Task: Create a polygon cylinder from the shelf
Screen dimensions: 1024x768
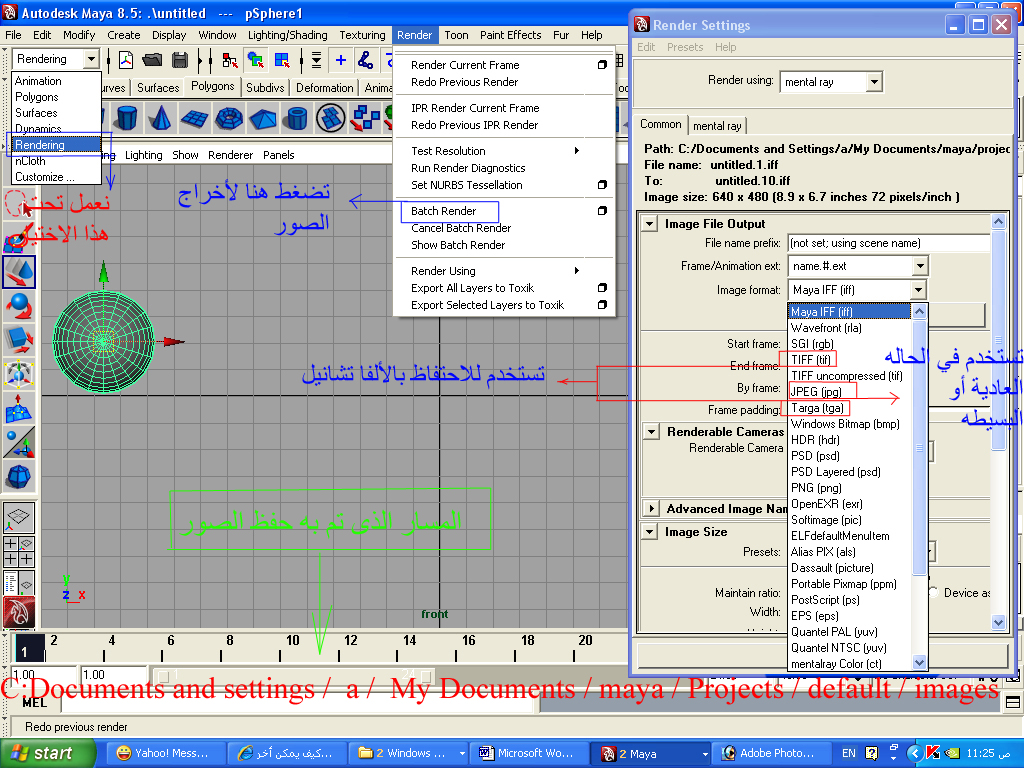Action: 127,118
